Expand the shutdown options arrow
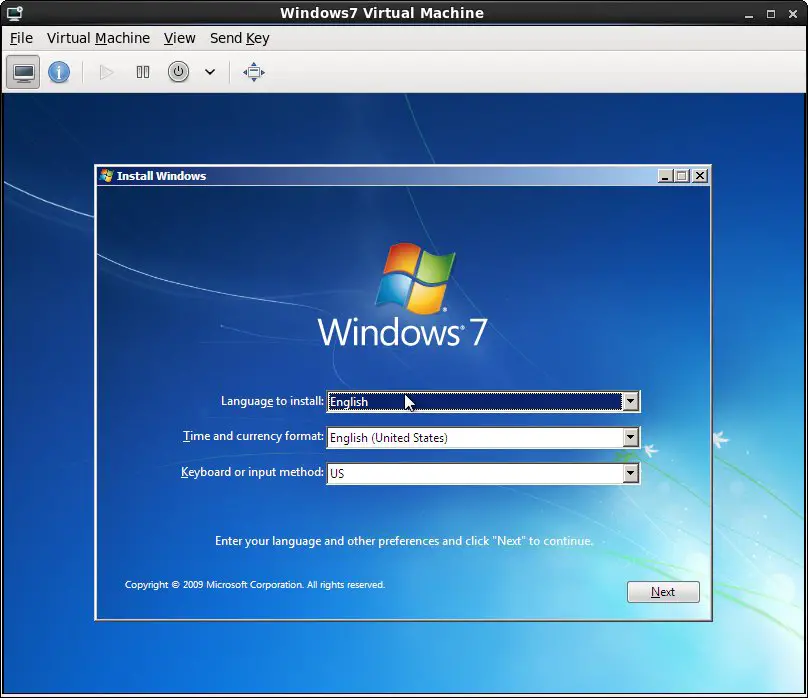The width and height of the screenshot is (808, 698). [210, 72]
